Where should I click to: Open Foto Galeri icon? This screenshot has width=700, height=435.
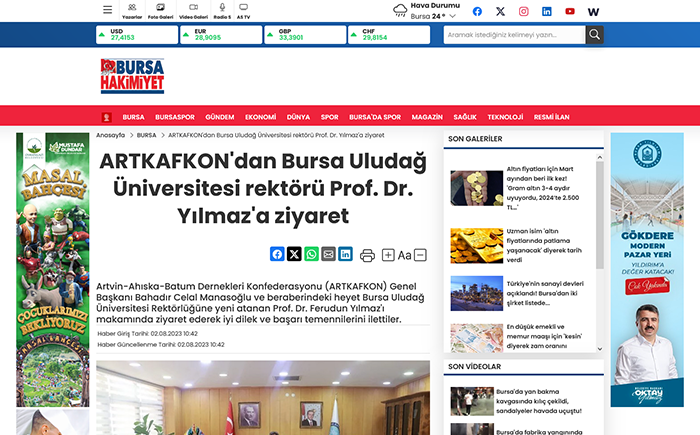(160, 11)
